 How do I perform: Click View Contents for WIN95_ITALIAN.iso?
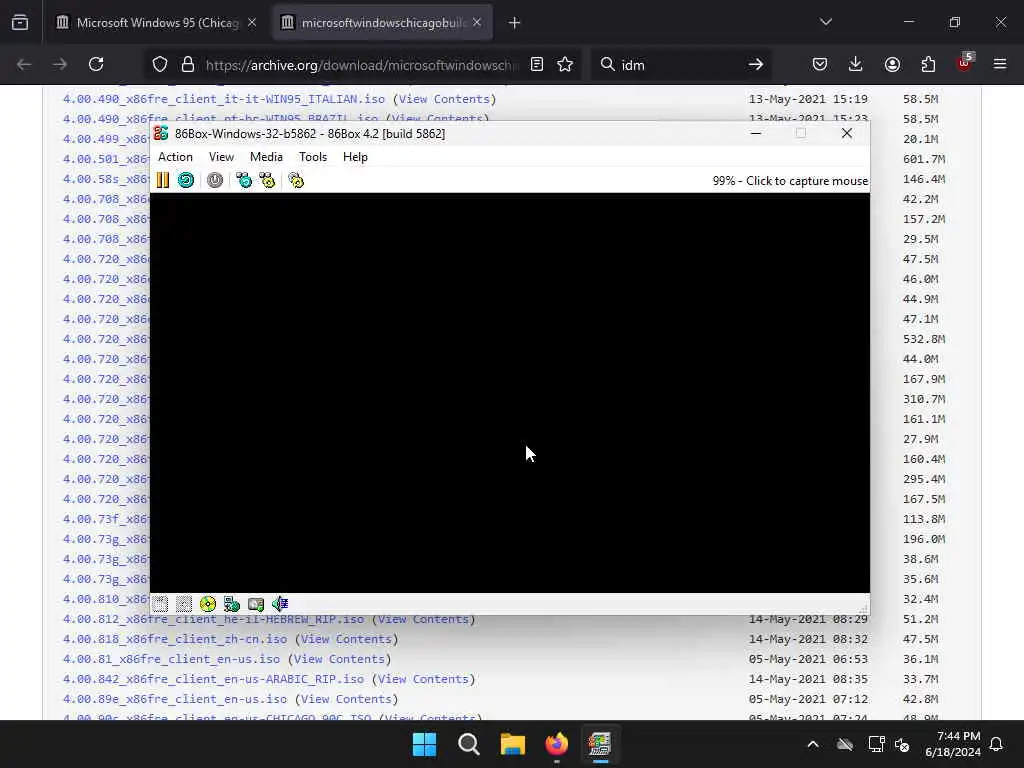(444, 99)
